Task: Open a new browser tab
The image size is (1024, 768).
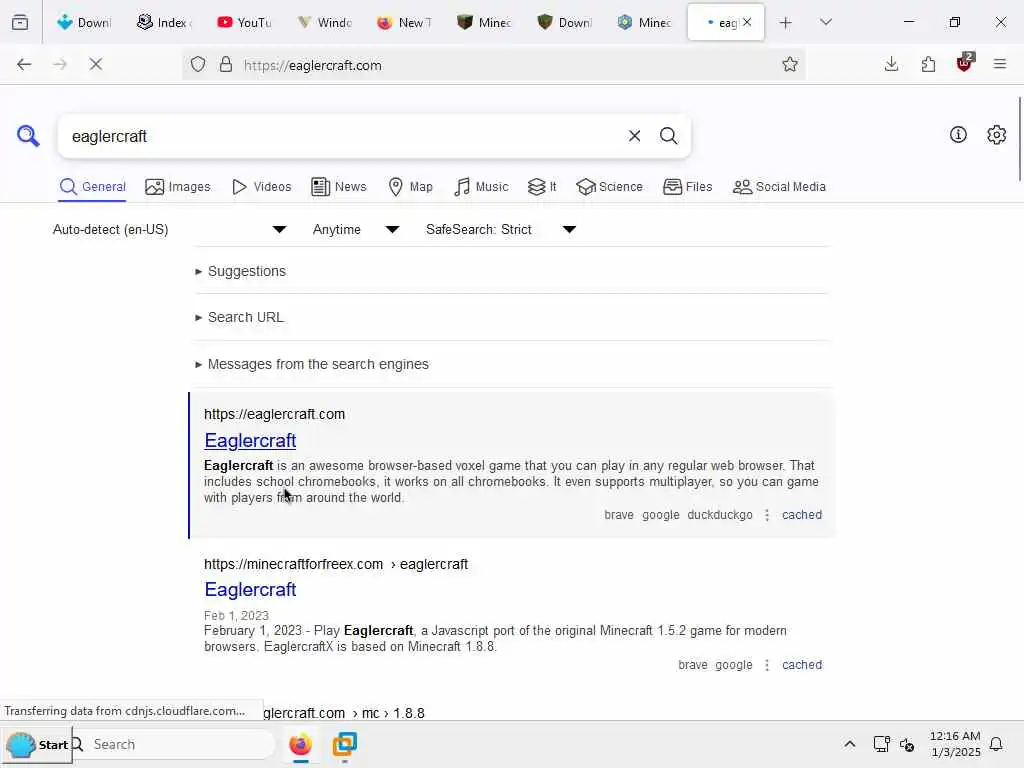Action: coord(786,23)
